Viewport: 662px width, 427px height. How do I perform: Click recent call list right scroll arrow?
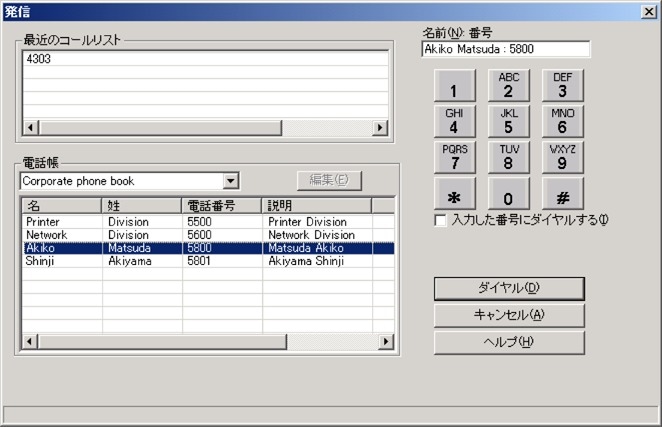(x=380, y=127)
